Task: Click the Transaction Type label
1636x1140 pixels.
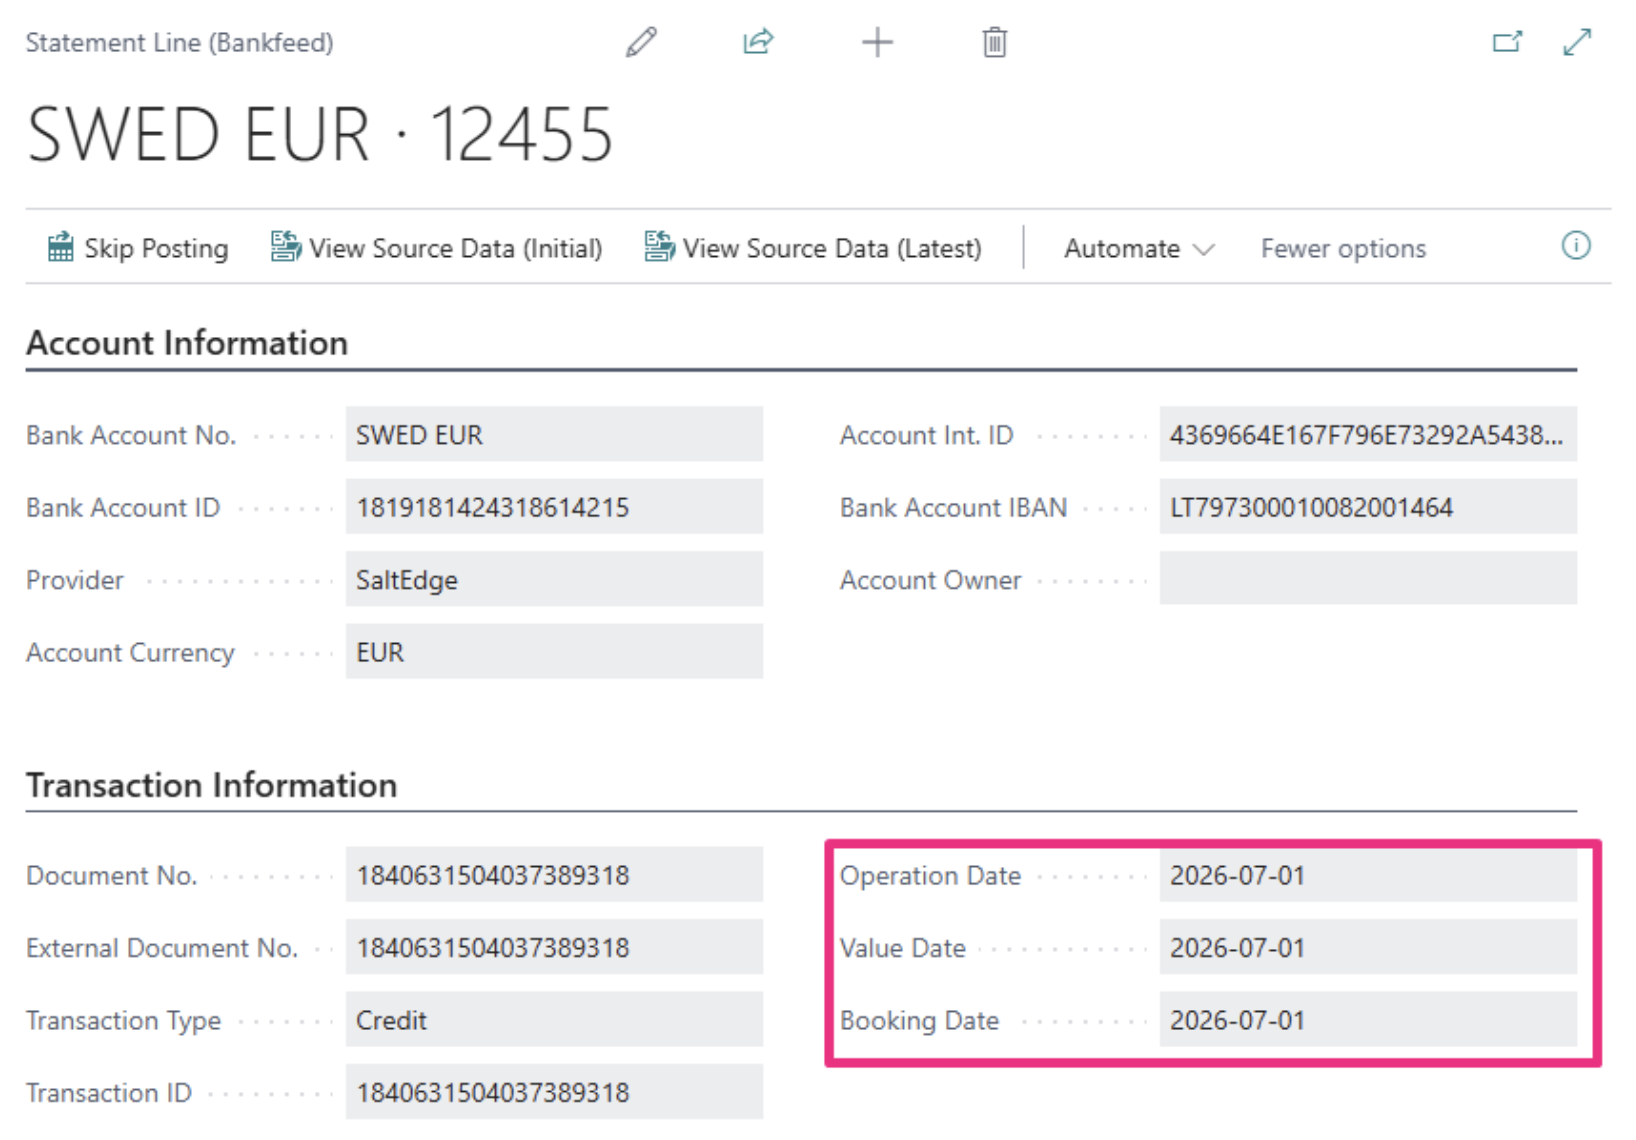Action: 123,1021
